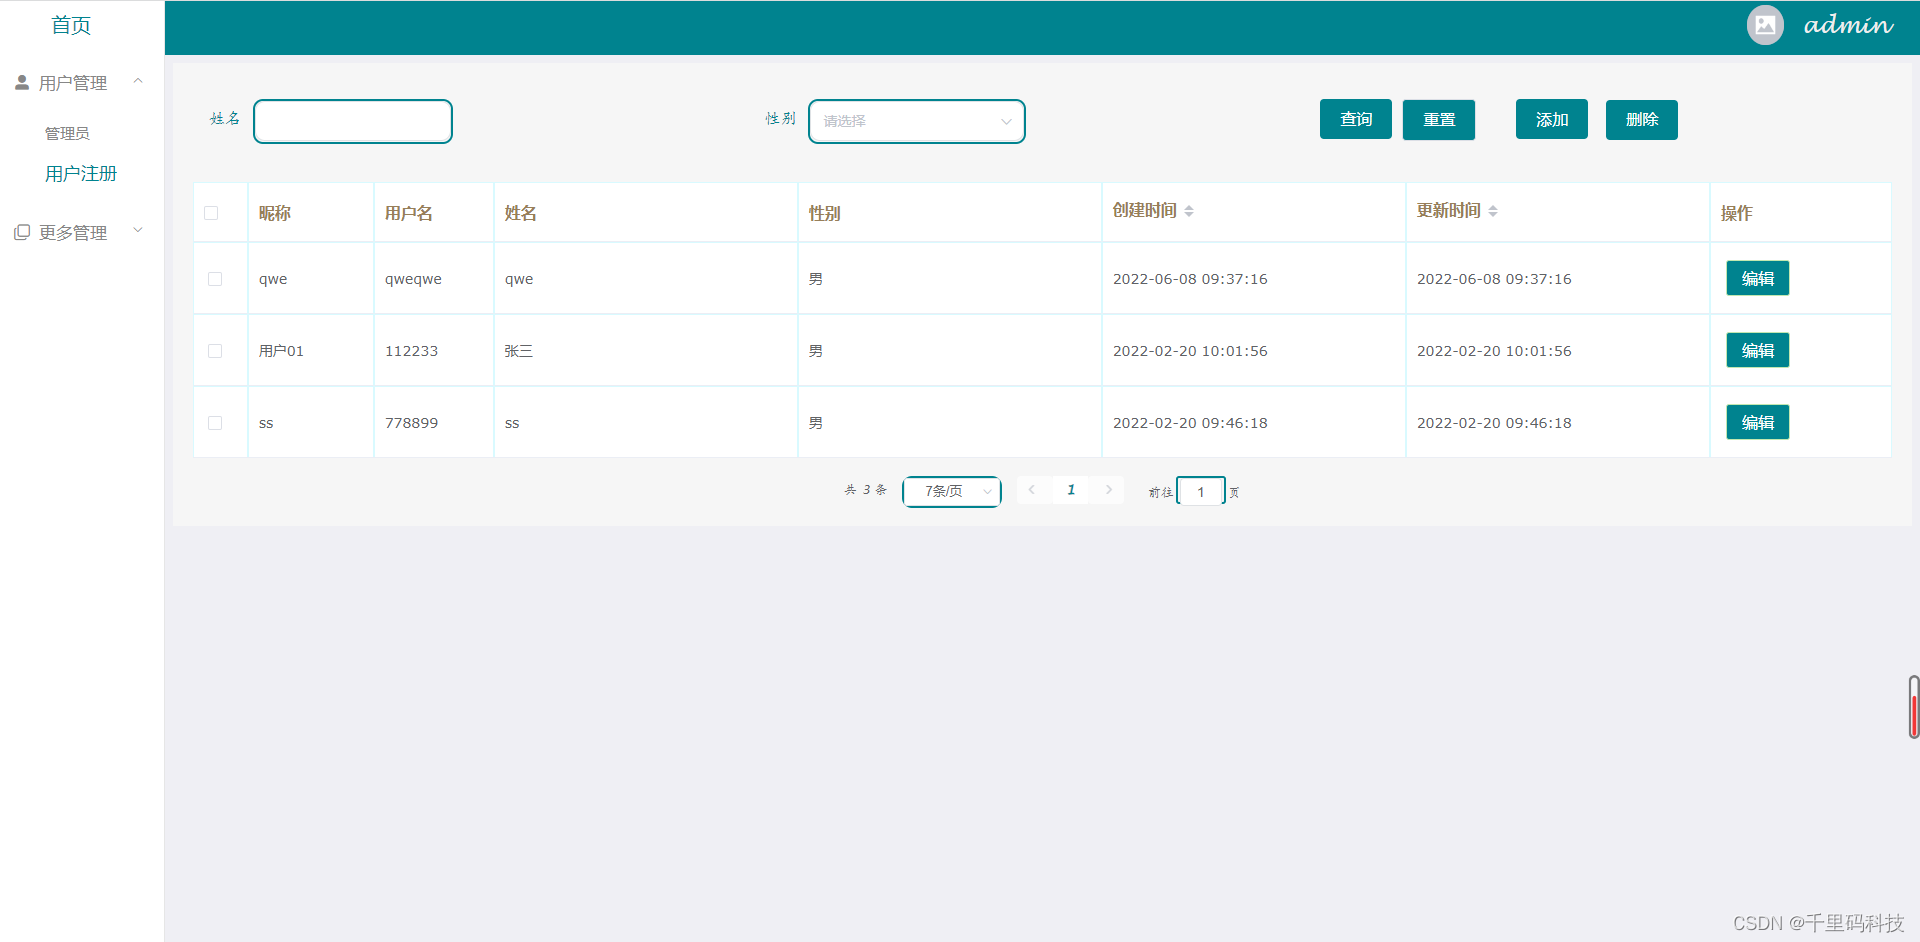Click the username cell 112233
Screen dimensions: 1920x942
tap(411, 351)
